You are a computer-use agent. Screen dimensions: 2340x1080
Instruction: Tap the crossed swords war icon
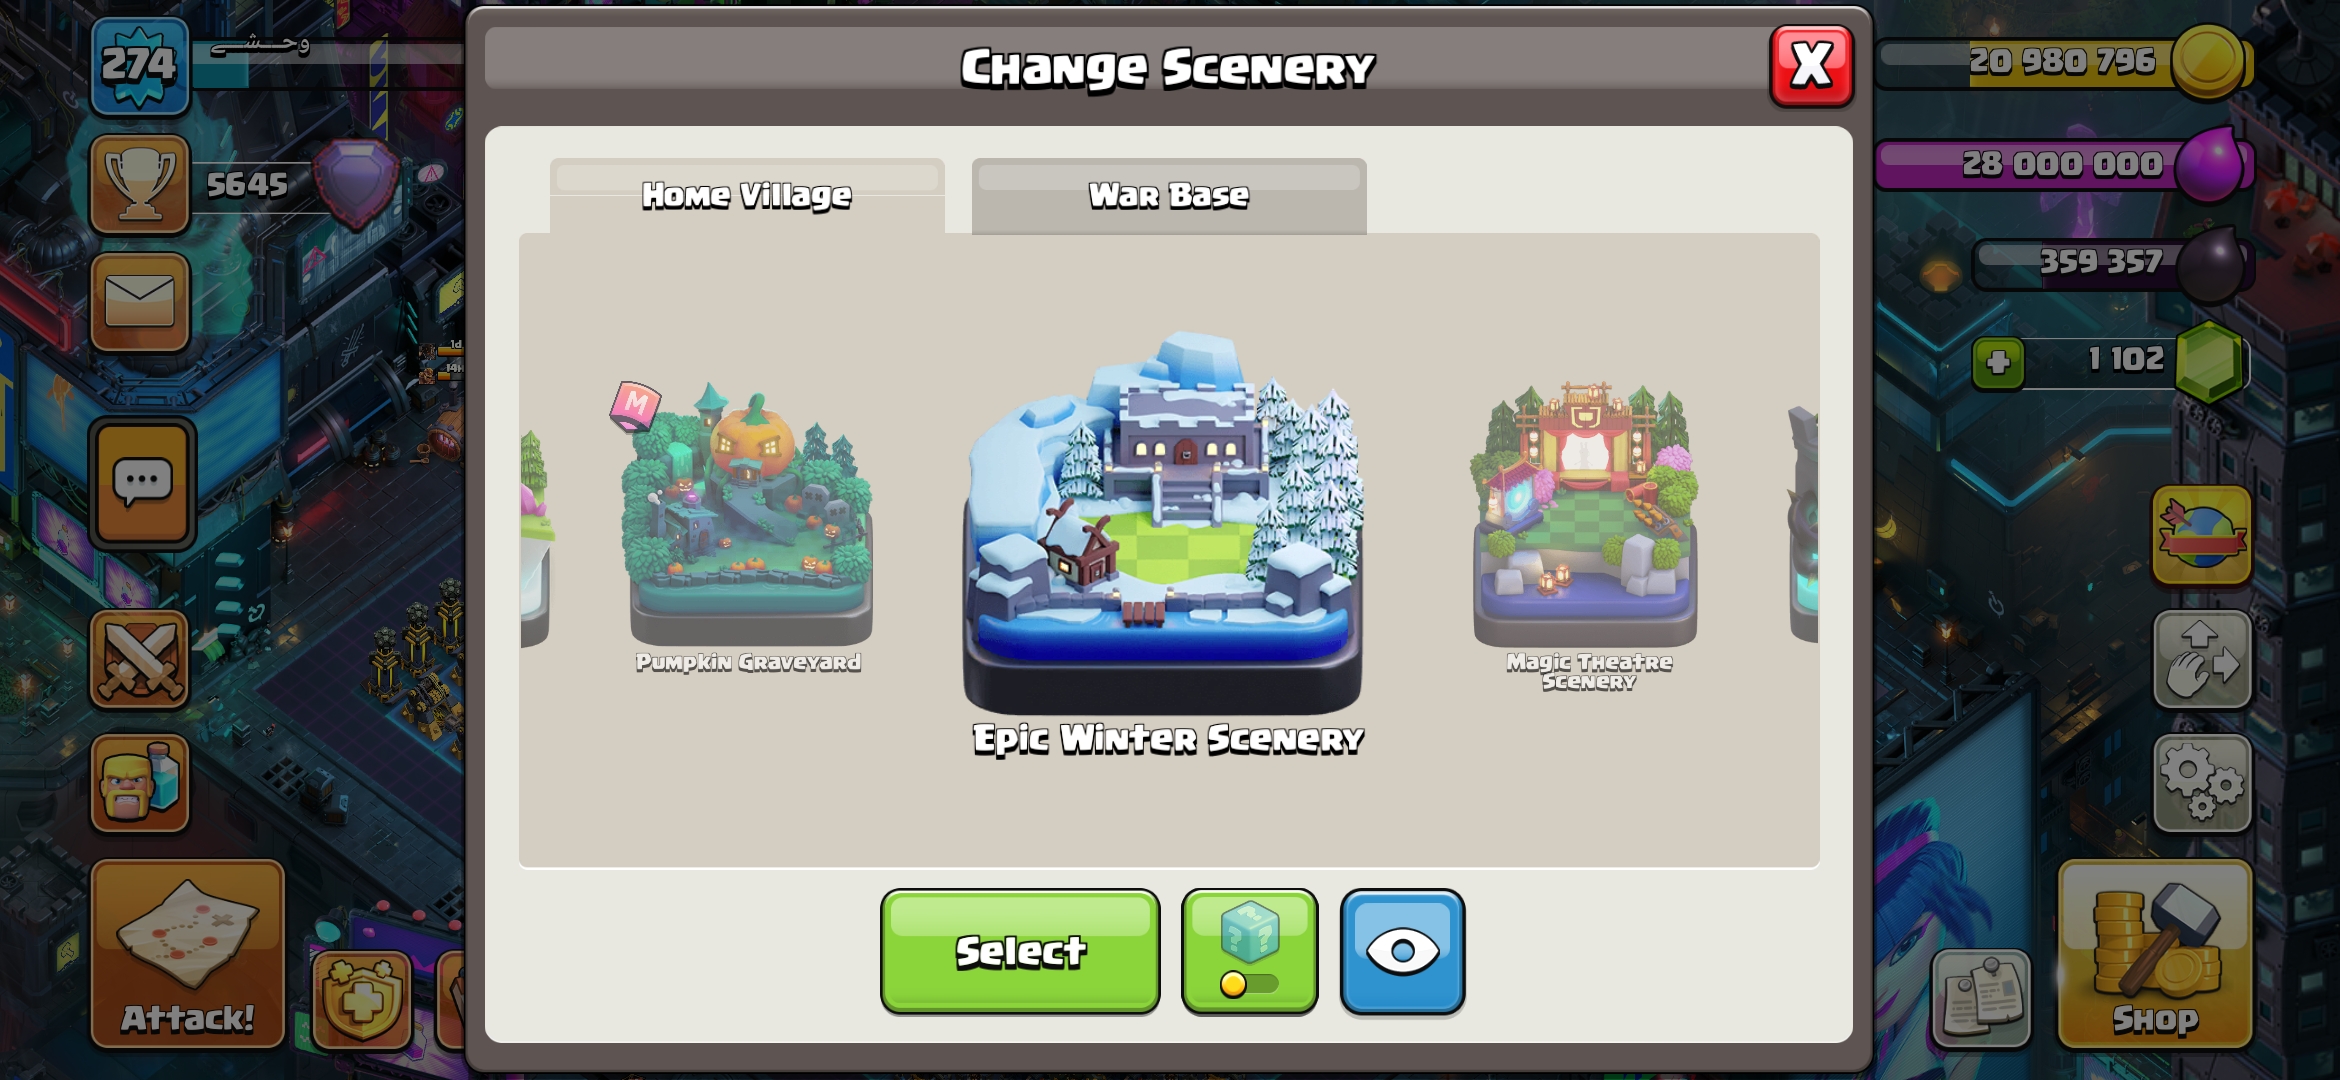pos(140,660)
